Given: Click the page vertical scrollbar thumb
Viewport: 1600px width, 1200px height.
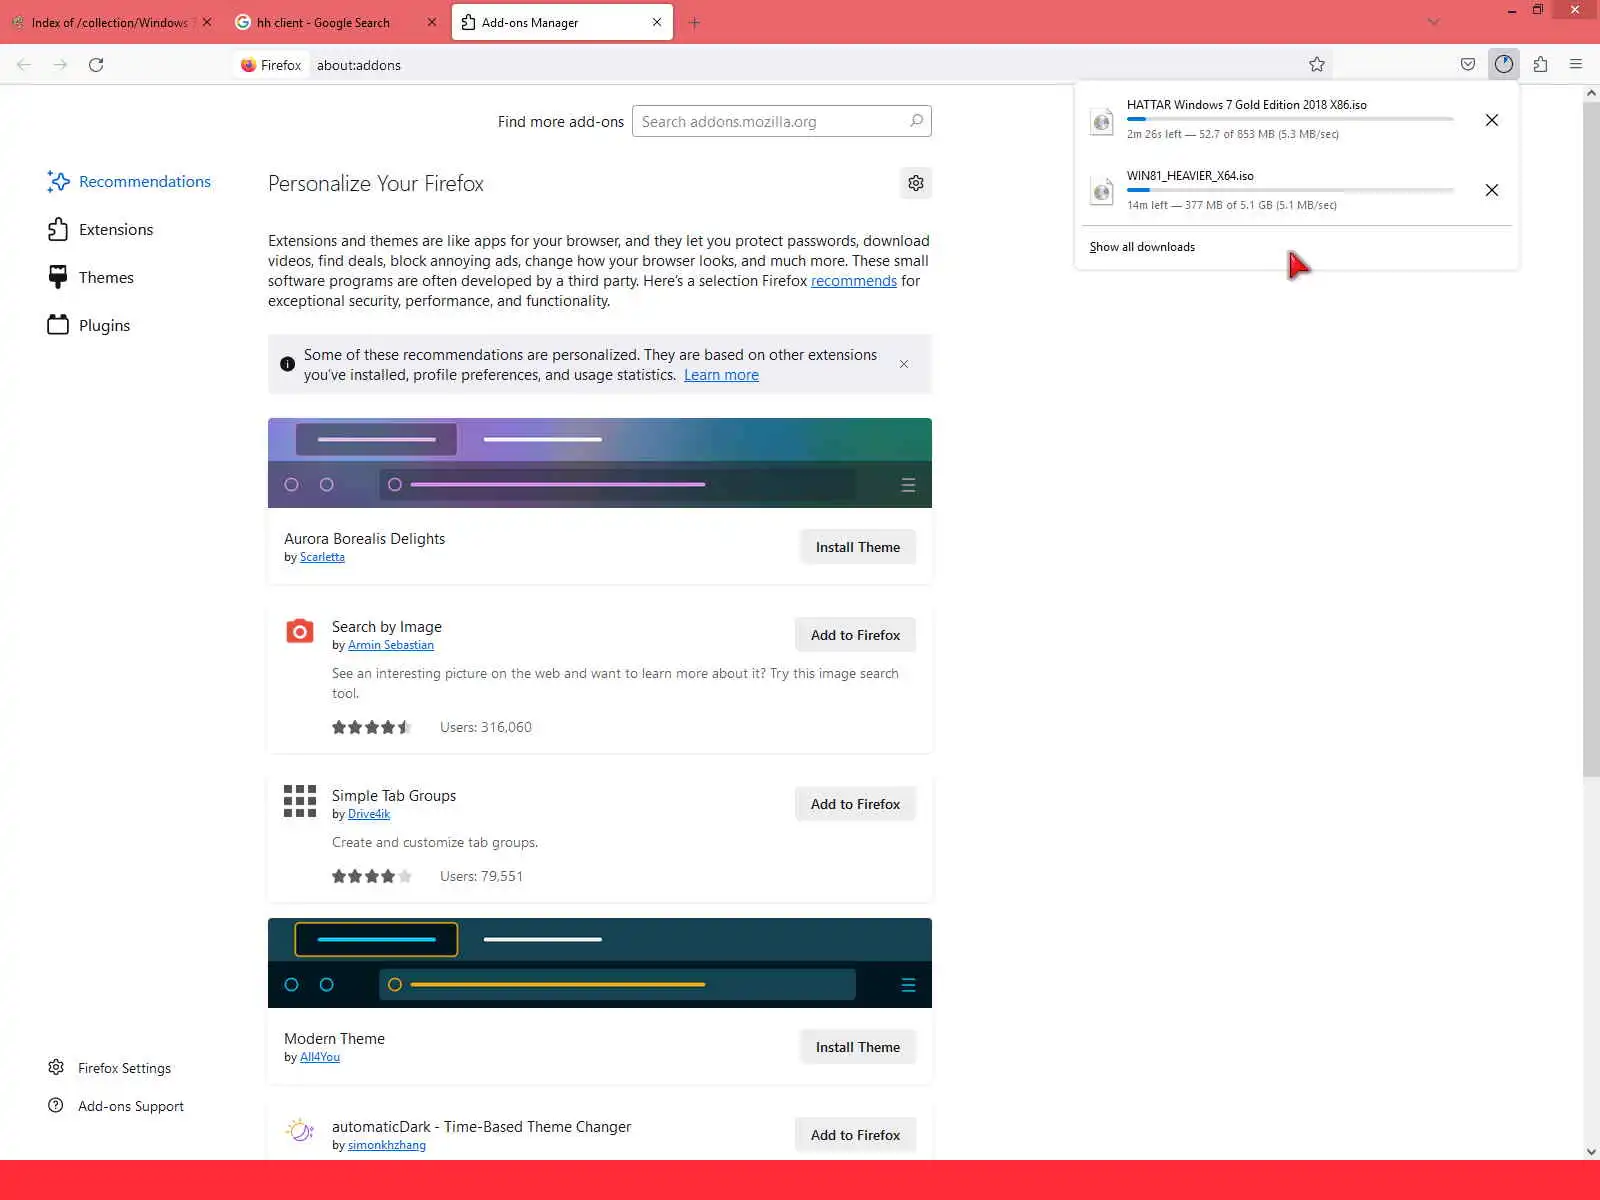Looking at the screenshot, I should [1591, 438].
